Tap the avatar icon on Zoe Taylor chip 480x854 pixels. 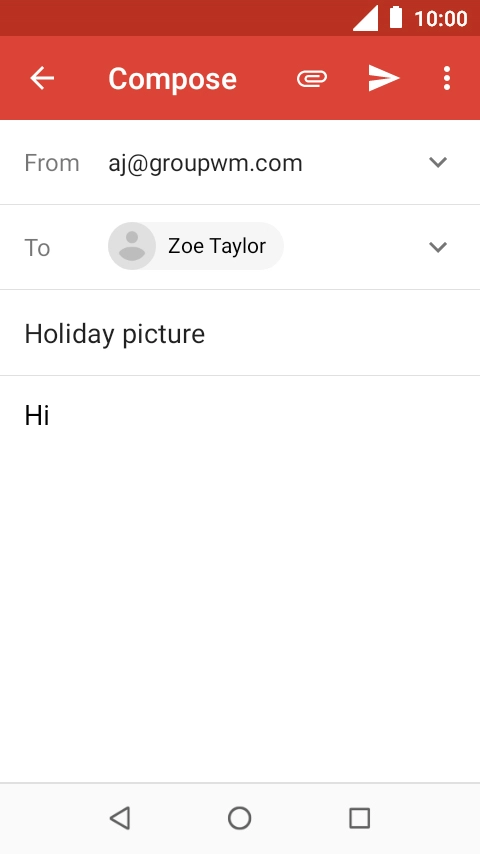(x=132, y=246)
